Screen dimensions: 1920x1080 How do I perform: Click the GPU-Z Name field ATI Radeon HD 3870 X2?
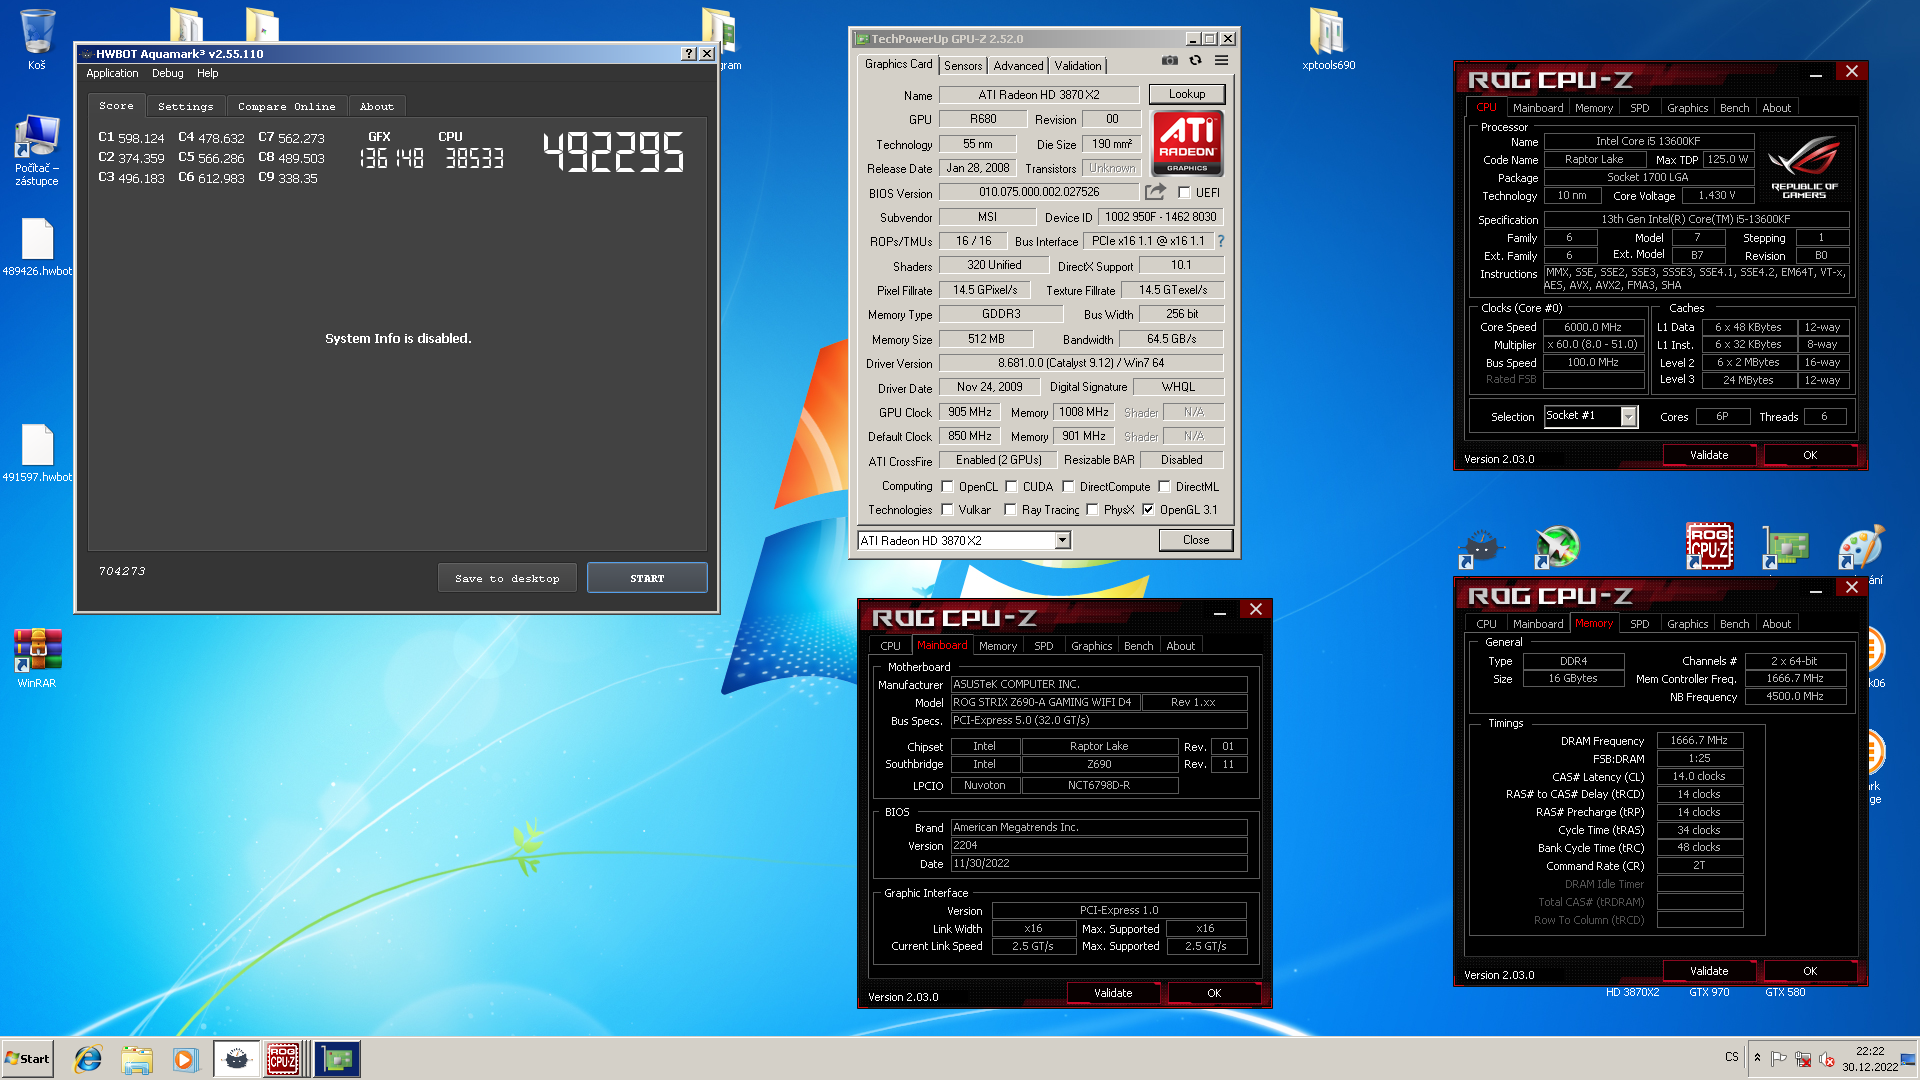click(x=1038, y=95)
